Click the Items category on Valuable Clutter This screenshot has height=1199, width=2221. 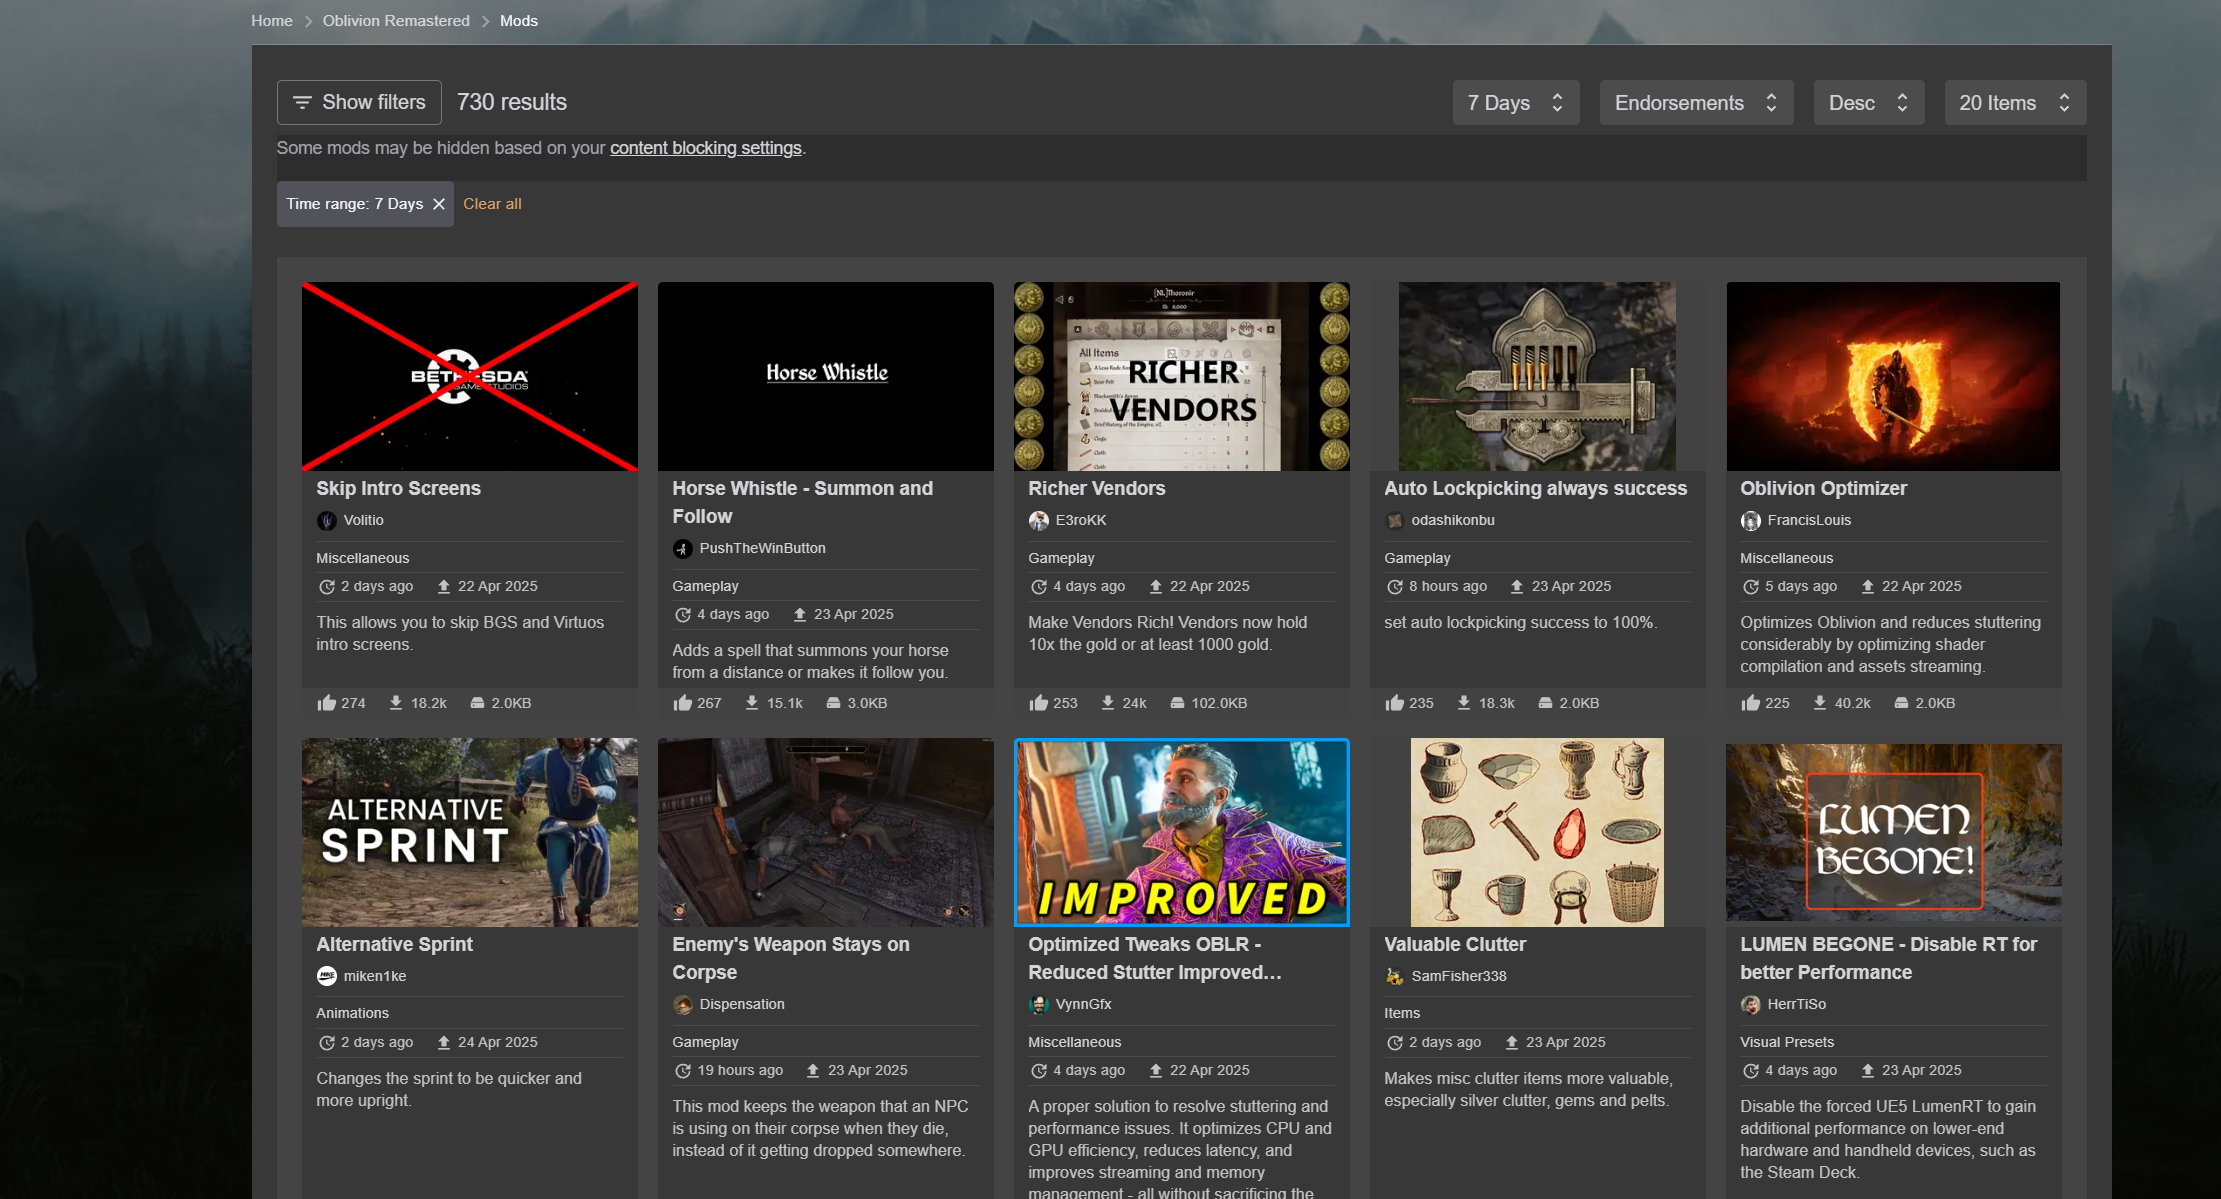tap(1402, 1013)
